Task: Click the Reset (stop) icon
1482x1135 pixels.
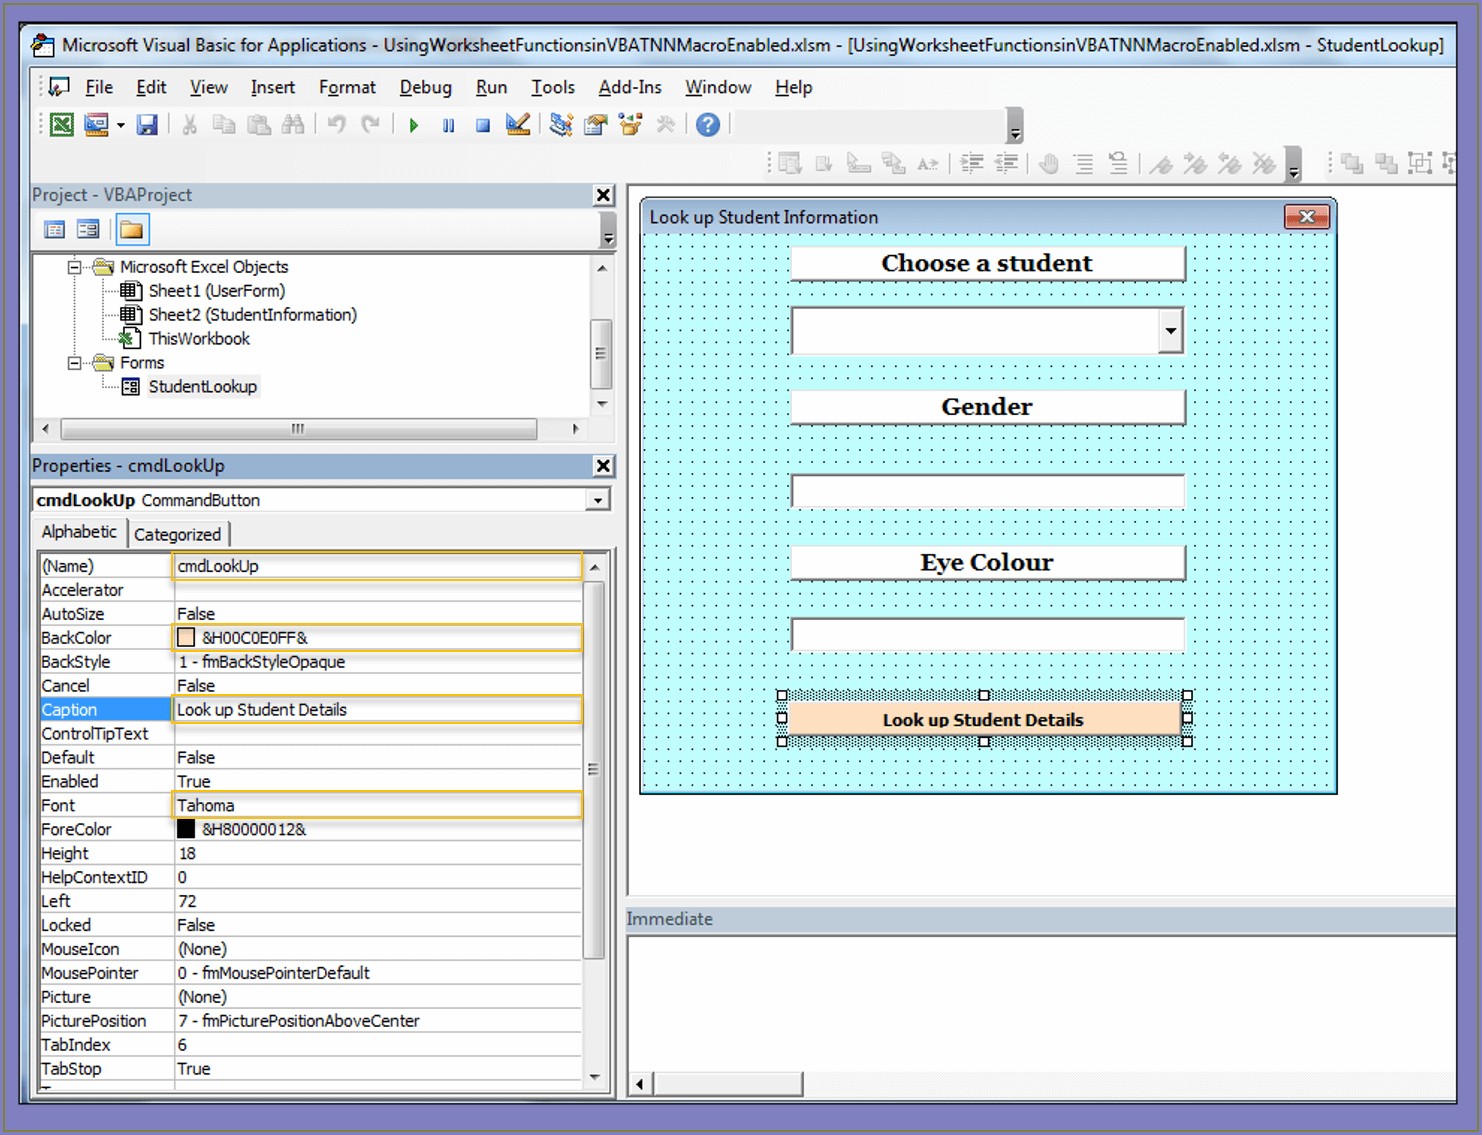Action: click(x=483, y=124)
